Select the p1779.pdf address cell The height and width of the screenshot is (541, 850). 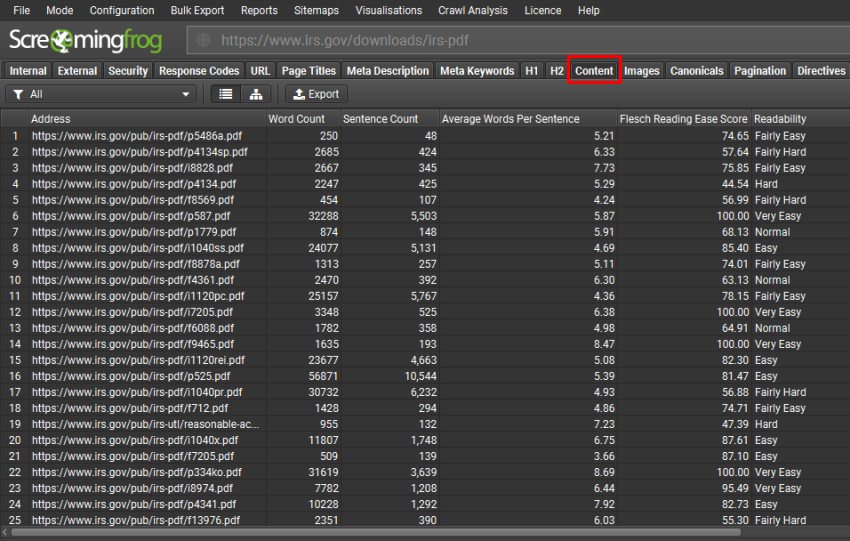134,232
